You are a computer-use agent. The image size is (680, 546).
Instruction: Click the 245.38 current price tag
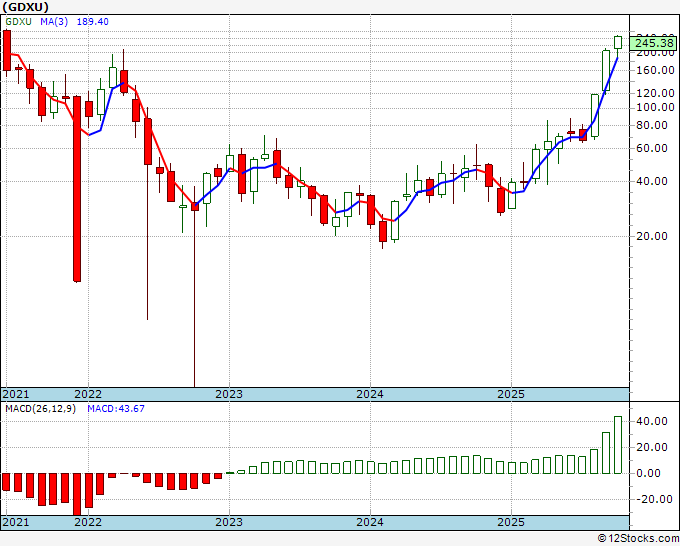654,43
